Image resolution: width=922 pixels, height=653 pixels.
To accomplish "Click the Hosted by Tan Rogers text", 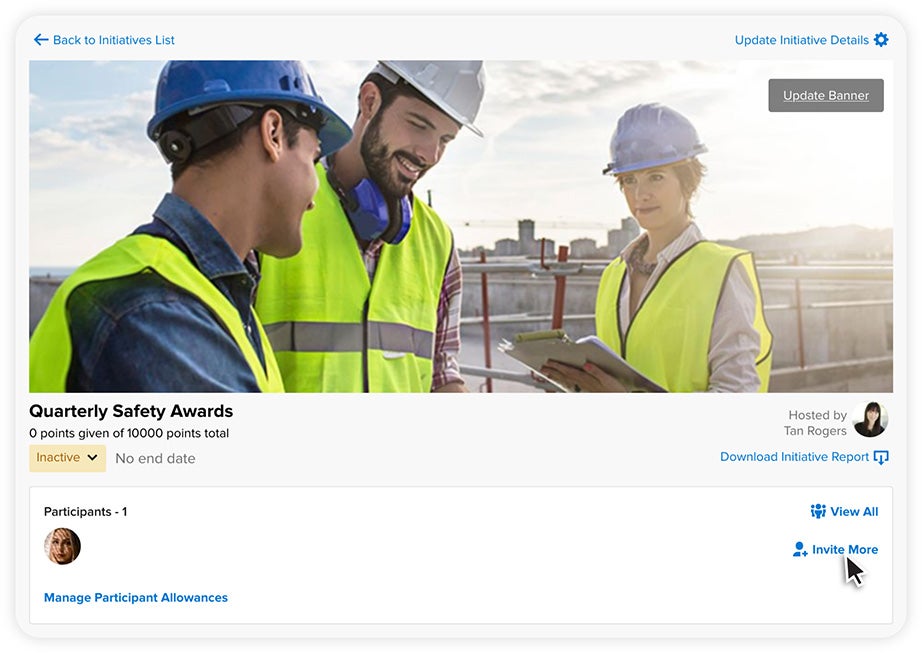I will (815, 423).
